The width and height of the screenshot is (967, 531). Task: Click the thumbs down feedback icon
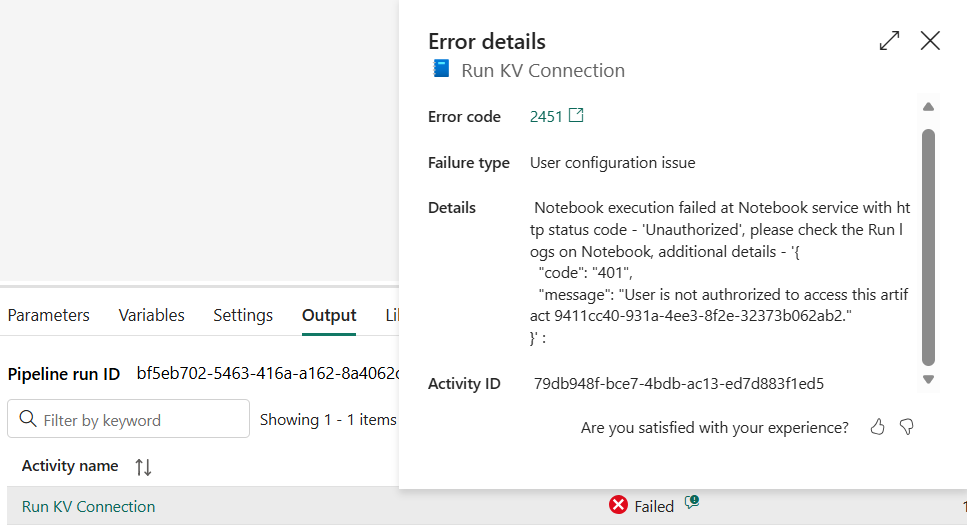[907, 427]
